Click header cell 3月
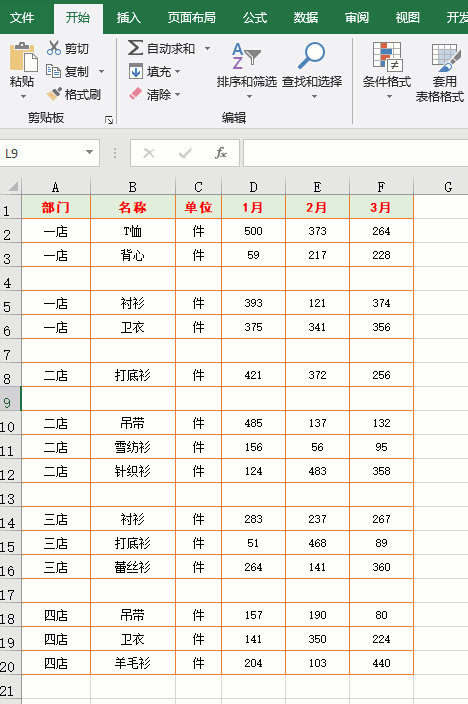The width and height of the screenshot is (468, 704). click(381, 207)
